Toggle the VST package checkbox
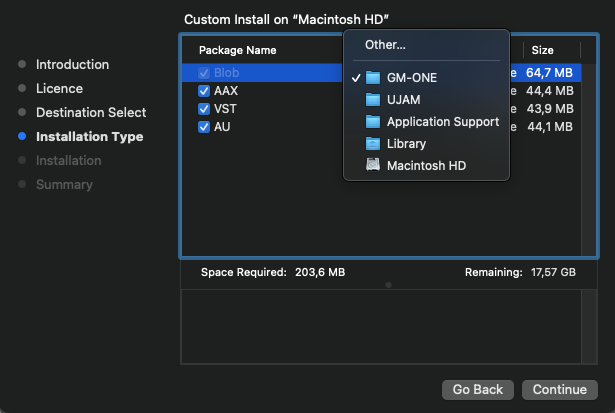This screenshot has width=615, height=413. pyautogui.click(x=204, y=109)
